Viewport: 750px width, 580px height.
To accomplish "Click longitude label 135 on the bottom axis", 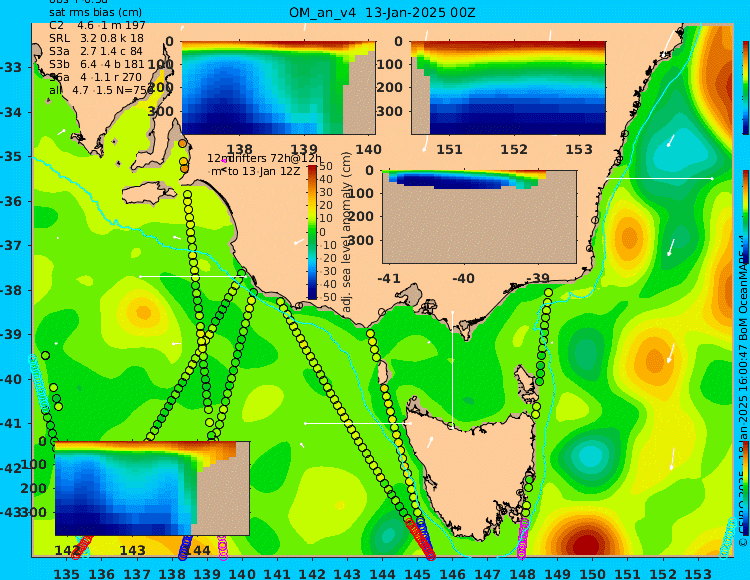I will click(x=66, y=573).
